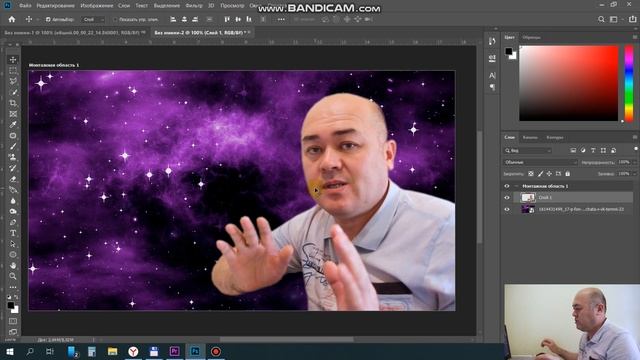This screenshot has height=360, width=640.
Task: Open the Layers panel flyout menu
Action: (x=635, y=137)
